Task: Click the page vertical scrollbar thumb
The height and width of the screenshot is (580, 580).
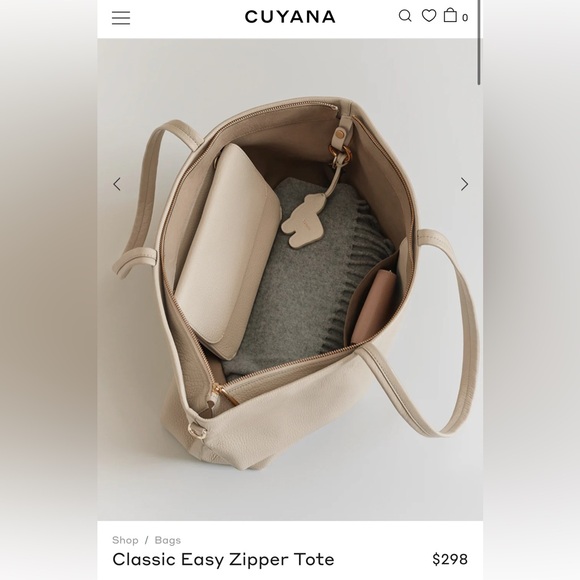Action: coord(479,43)
